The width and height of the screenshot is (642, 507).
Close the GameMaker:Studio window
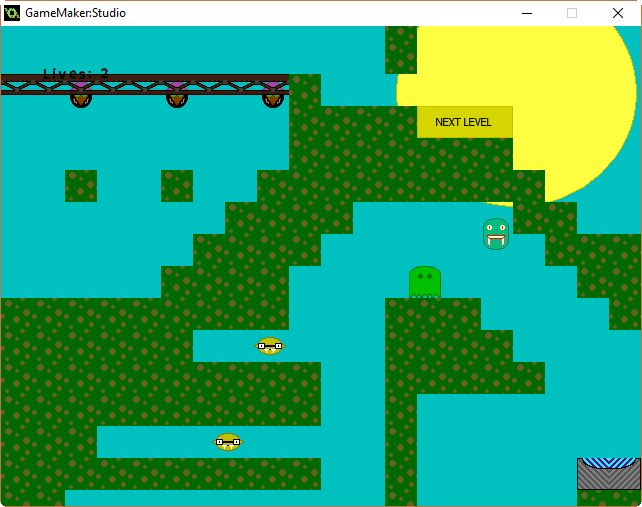pyautogui.click(x=618, y=13)
